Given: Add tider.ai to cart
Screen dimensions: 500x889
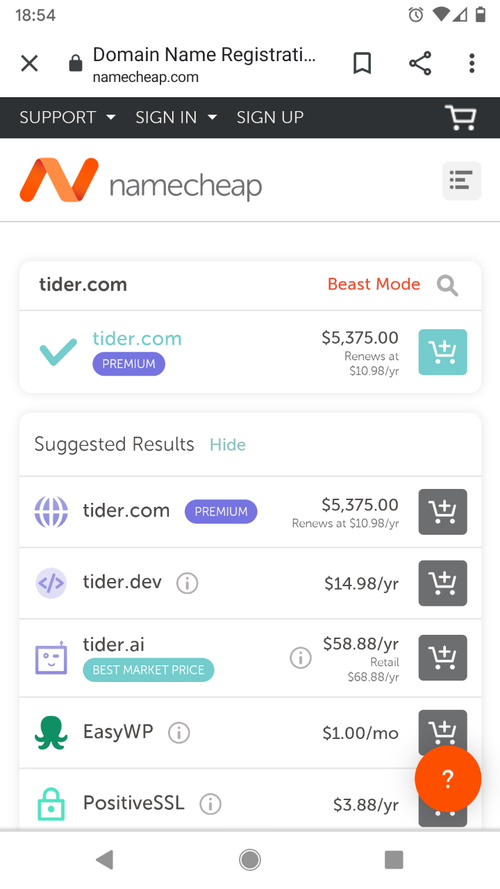Looking at the screenshot, I should 443,658.
